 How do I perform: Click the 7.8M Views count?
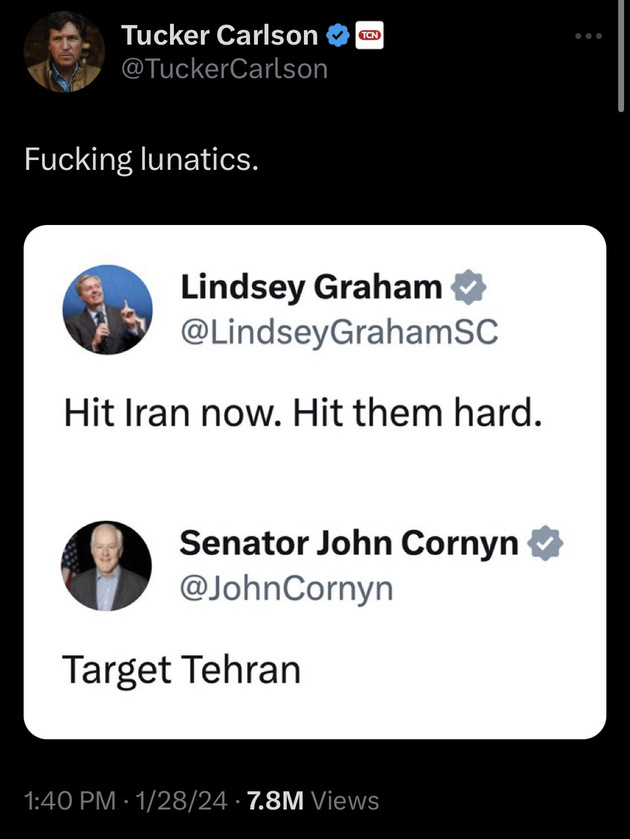click(313, 800)
